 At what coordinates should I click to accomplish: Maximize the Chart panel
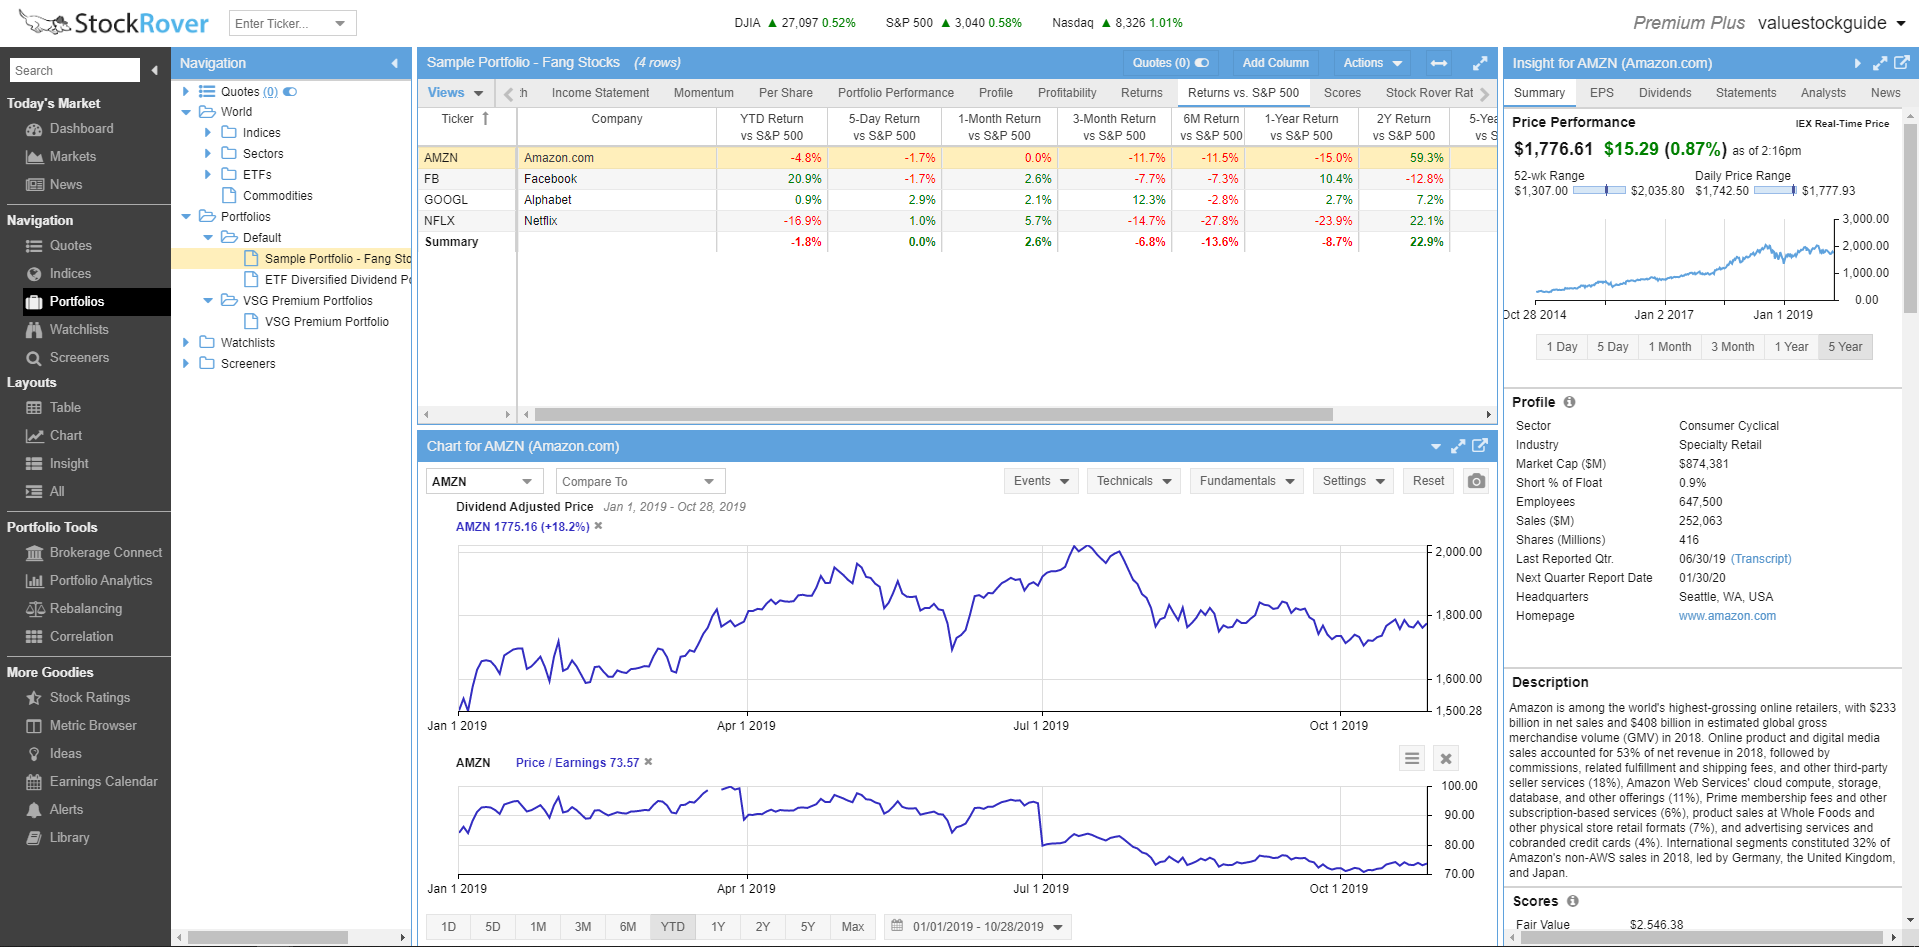point(1458,446)
